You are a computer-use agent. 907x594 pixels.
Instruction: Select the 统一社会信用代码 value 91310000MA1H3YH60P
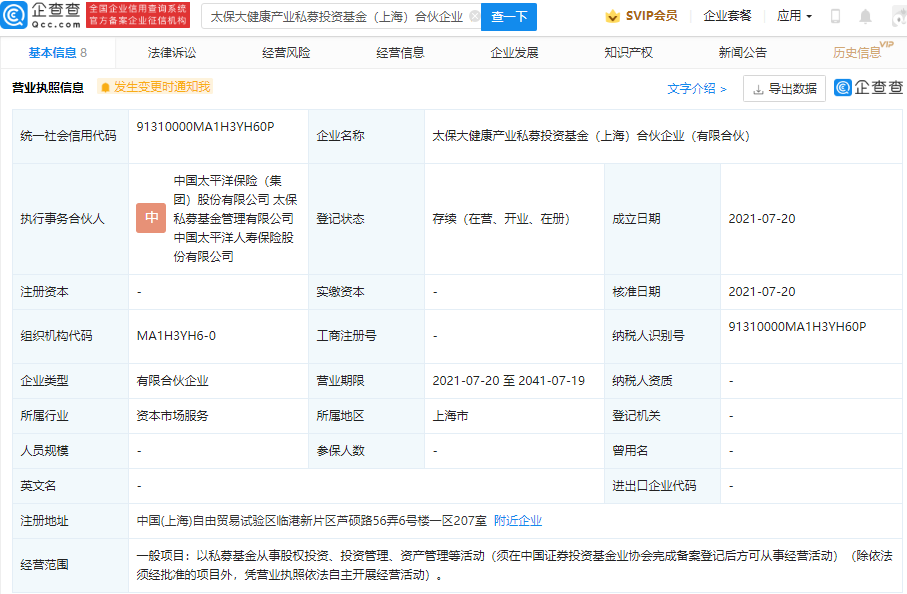pyautogui.click(x=205, y=127)
